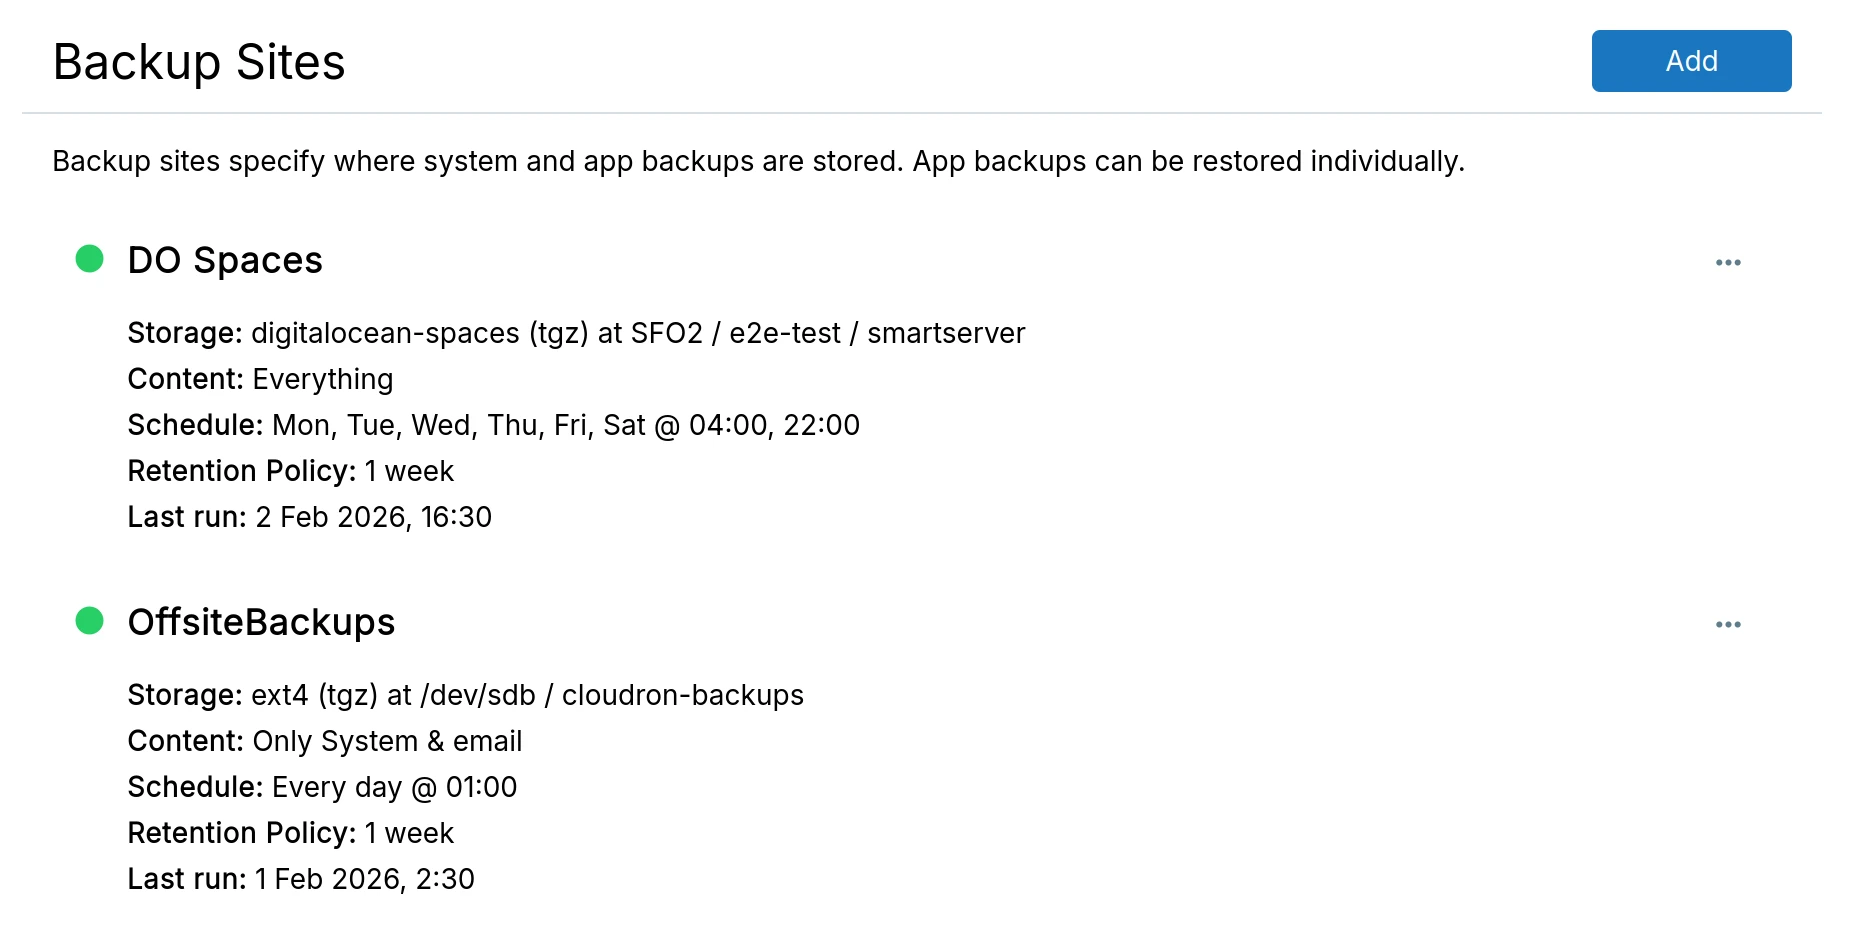Select the DO Spaces site title
Screen dimensions: 1855x933
point(225,260)
